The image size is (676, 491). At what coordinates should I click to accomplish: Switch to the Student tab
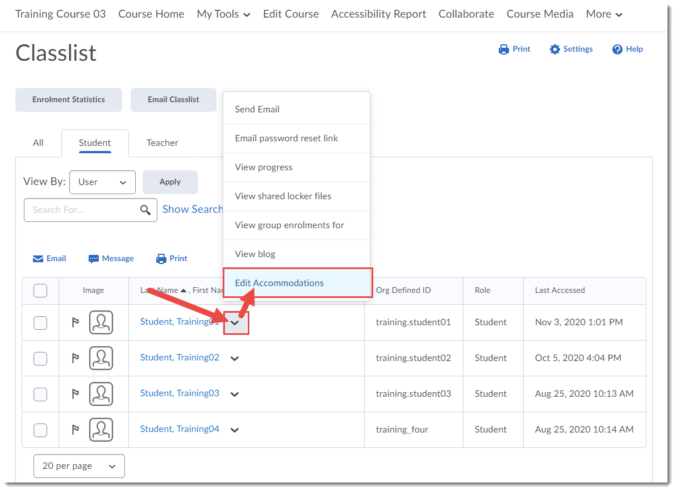click(95, 143)
